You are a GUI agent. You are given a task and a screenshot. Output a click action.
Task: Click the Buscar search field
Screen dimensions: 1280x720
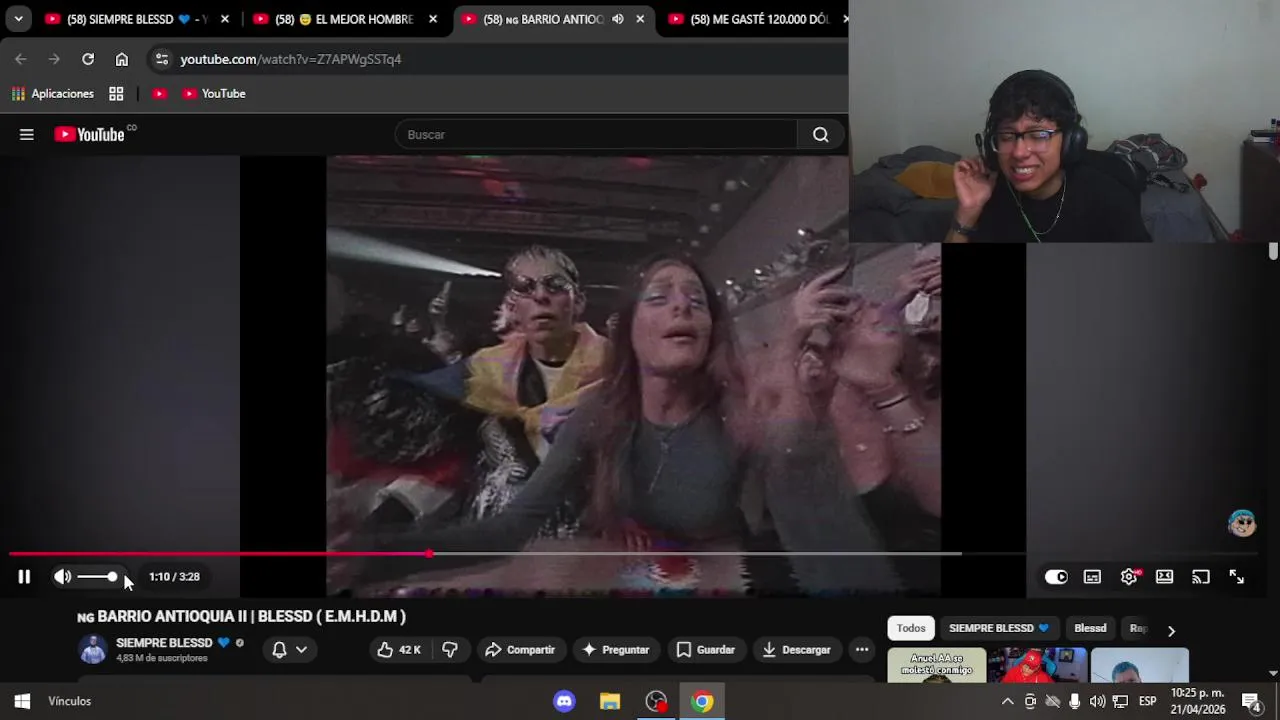tap(596, 134)
